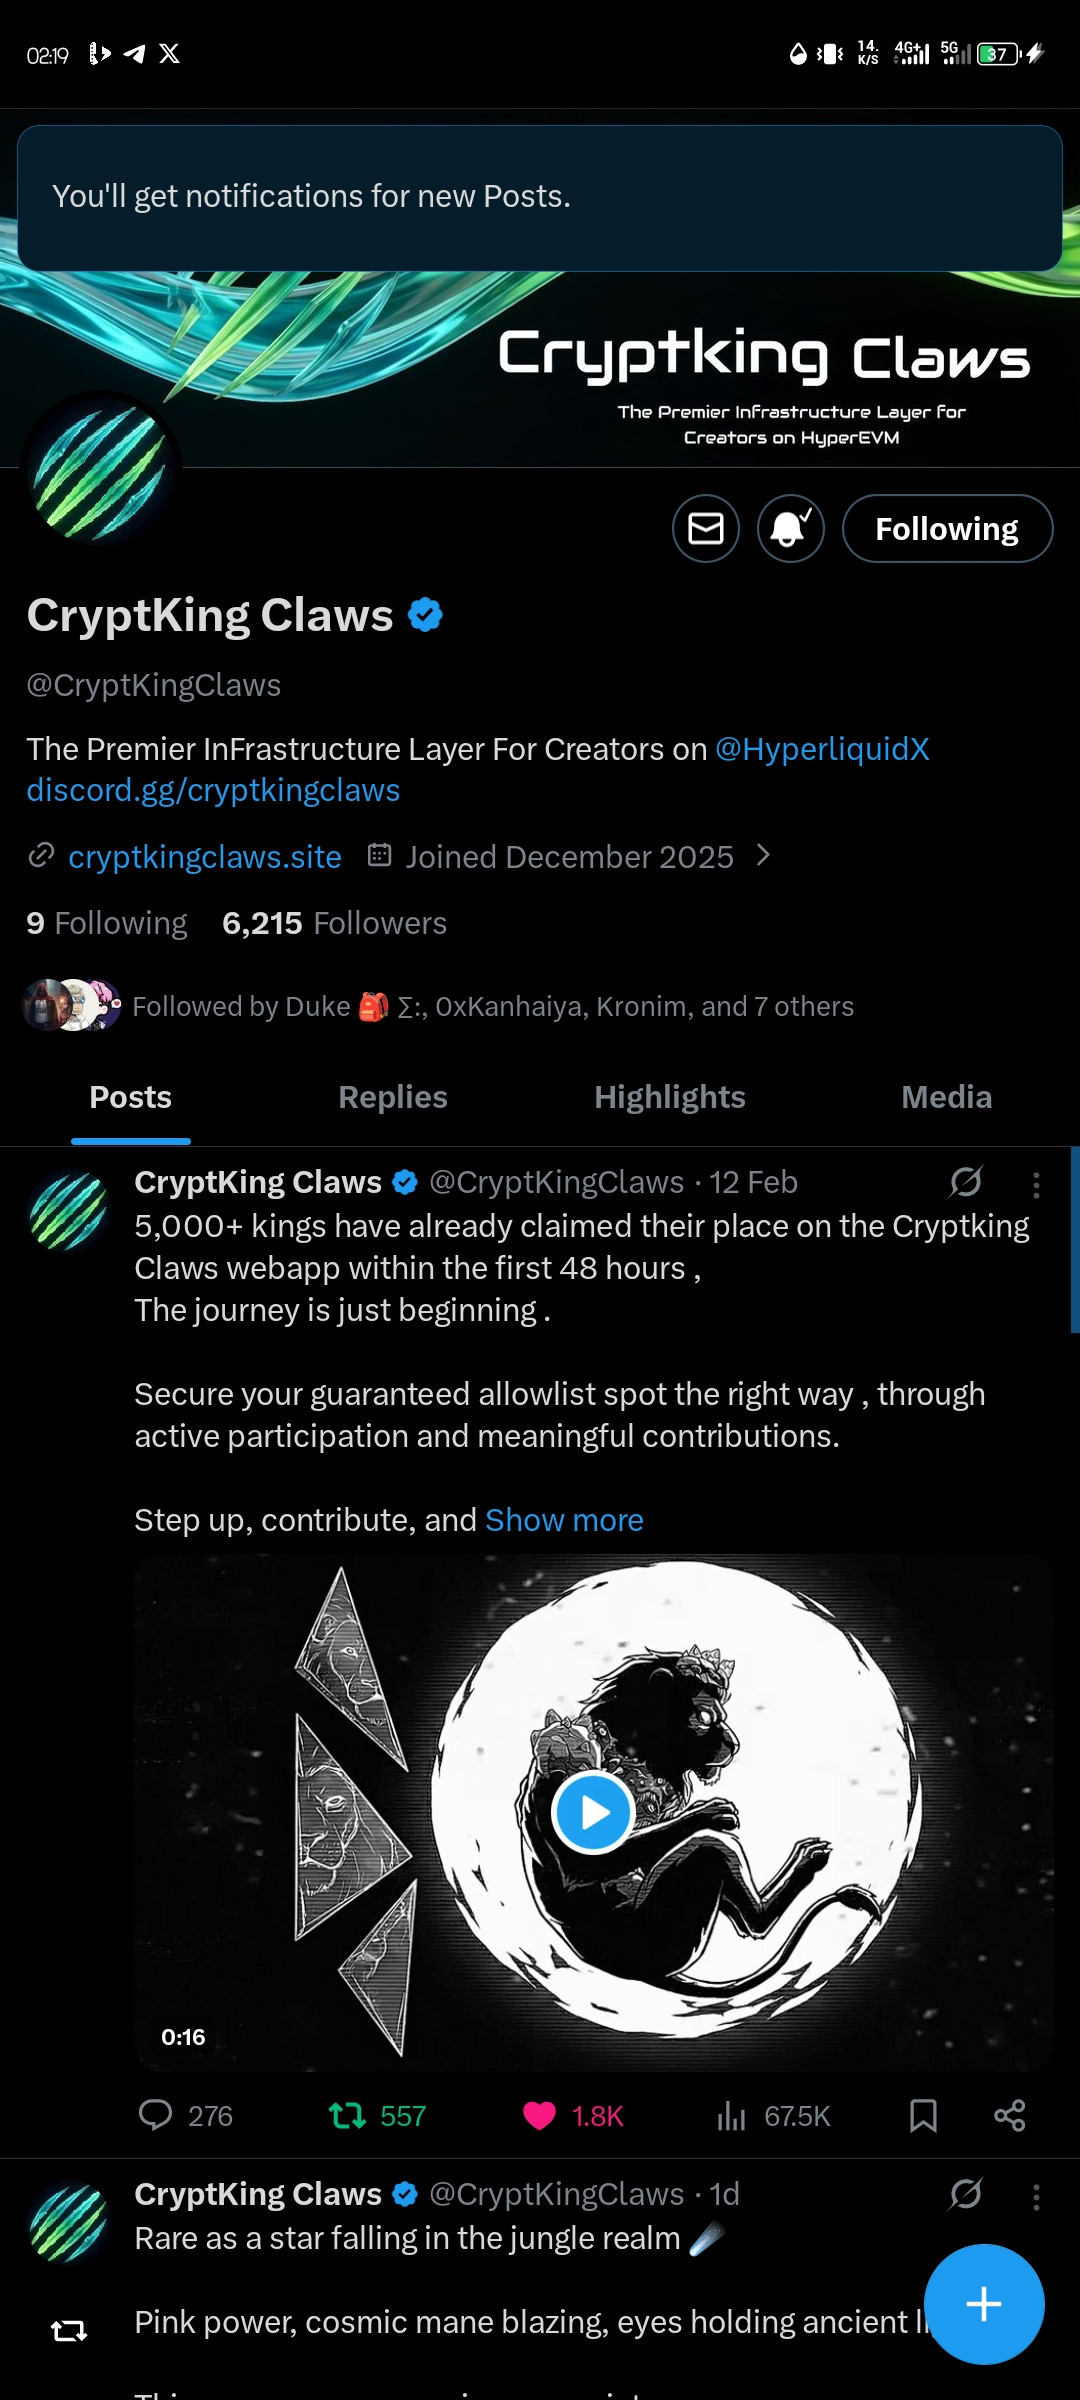The height and width of the screenshot is (2400, 1080).
Task: Switch to the Media tab
Action: click(x=946, y=1097)
